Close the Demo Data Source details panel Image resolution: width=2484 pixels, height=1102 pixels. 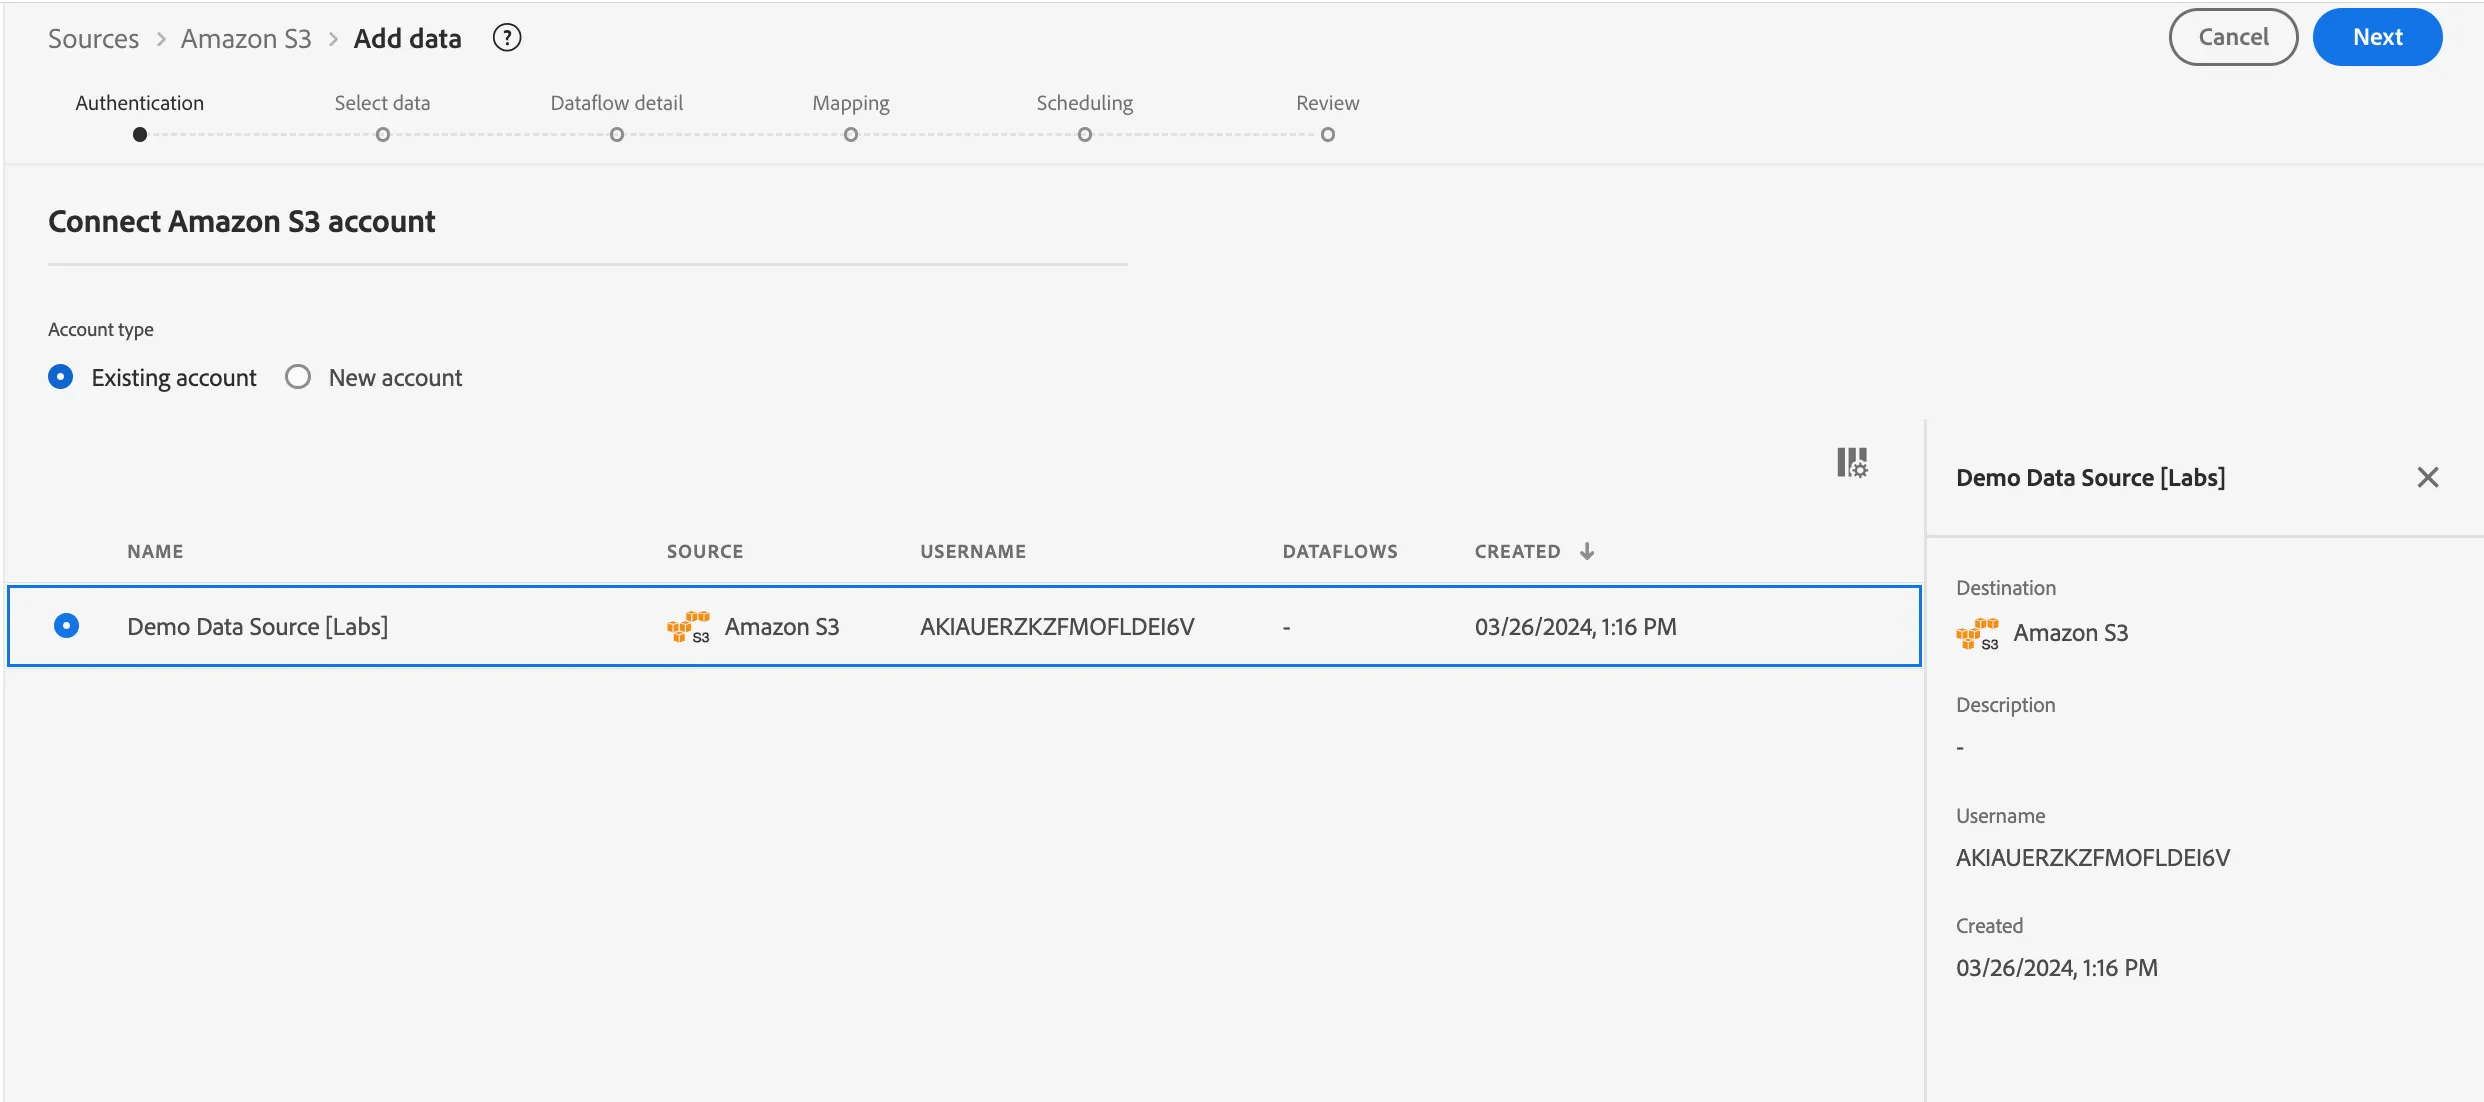point(2428,478)
